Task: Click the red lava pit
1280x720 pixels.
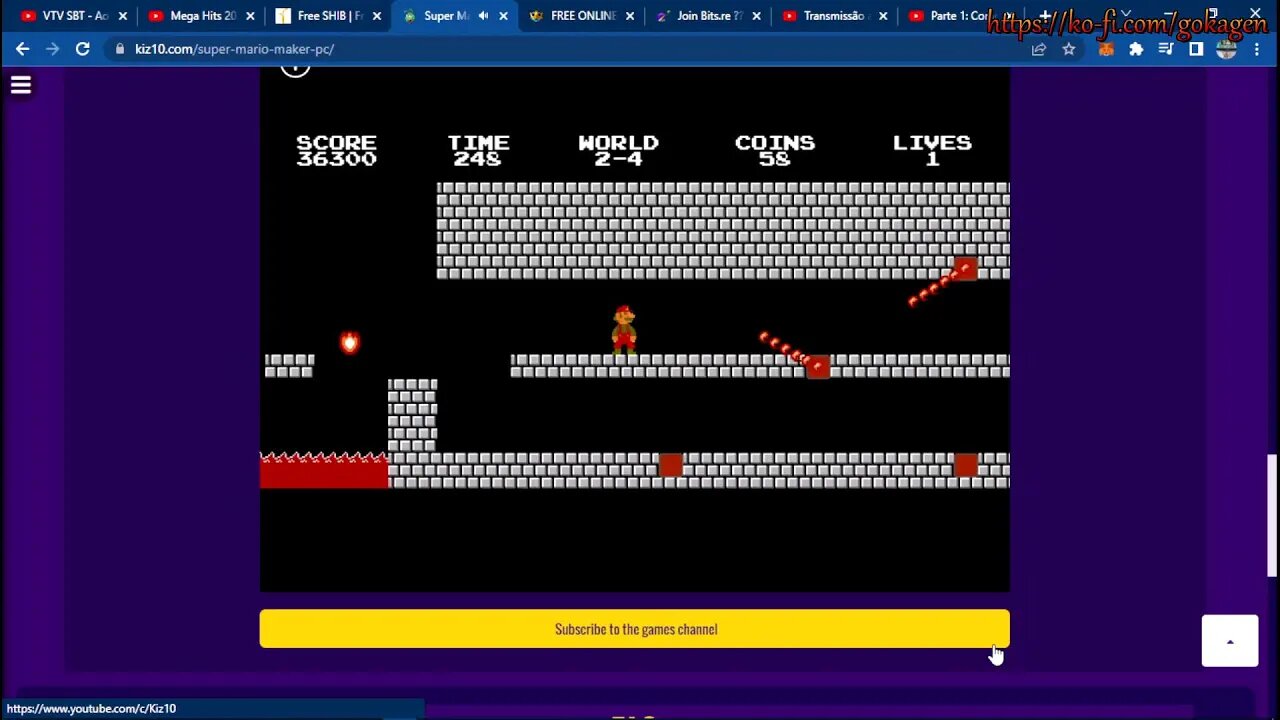Action: (324, 471)
